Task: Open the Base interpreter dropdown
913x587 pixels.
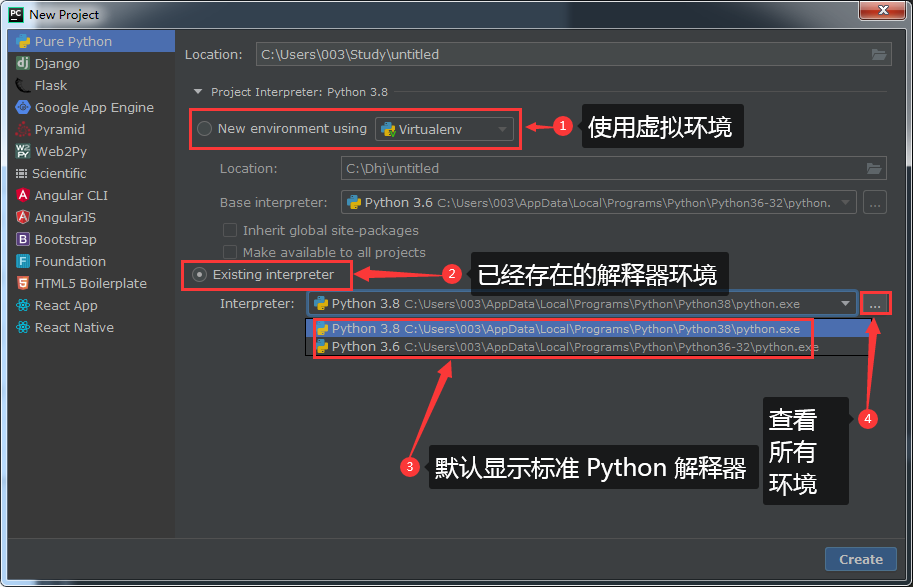Action: coord(599,203)
